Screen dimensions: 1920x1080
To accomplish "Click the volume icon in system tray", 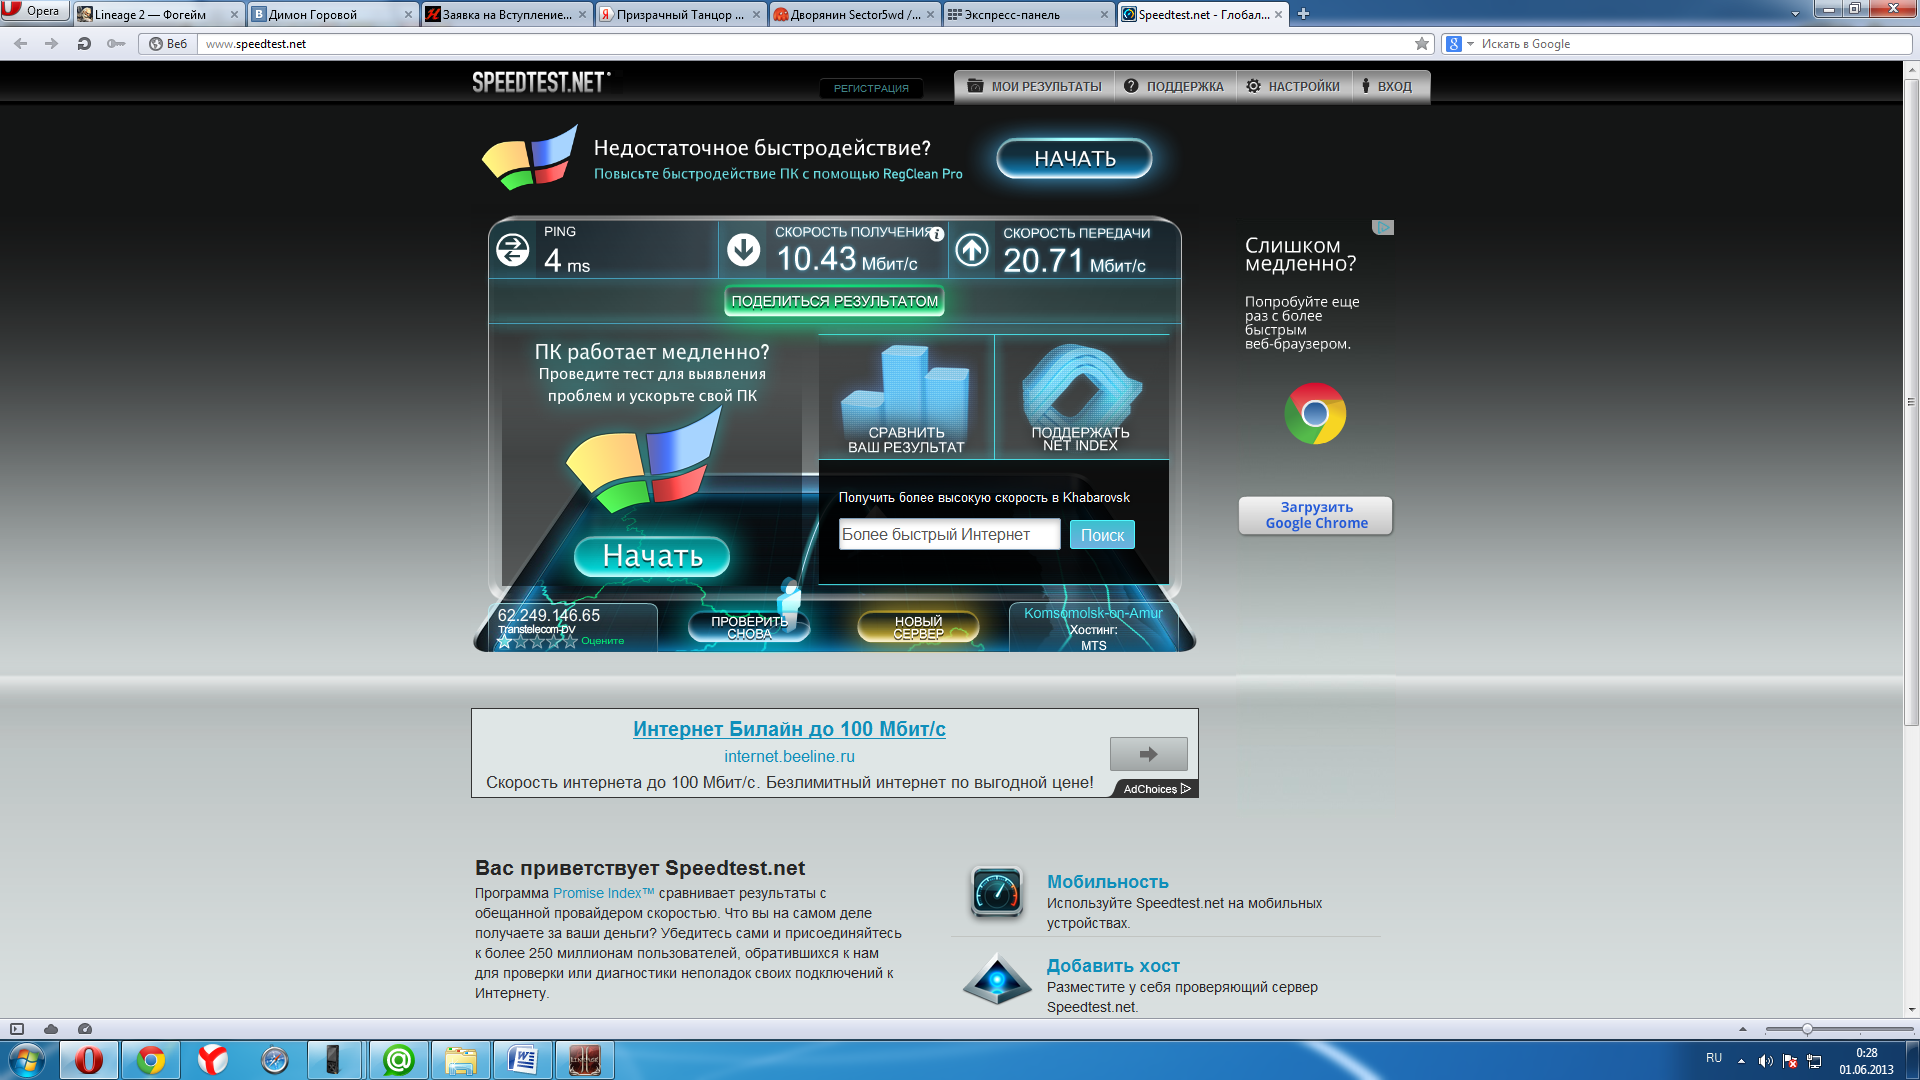I will 1765,1061.
